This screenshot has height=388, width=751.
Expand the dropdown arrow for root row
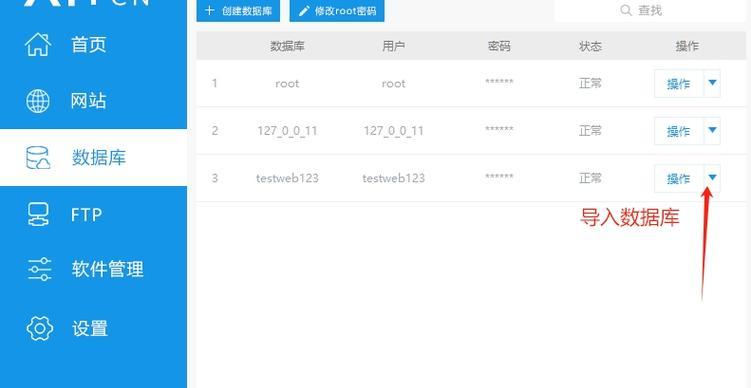(x=712, y=83)
